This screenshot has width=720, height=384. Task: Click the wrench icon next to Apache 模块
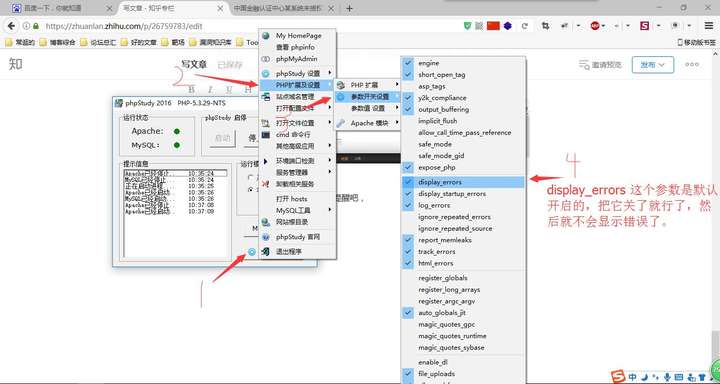point(340,123)
